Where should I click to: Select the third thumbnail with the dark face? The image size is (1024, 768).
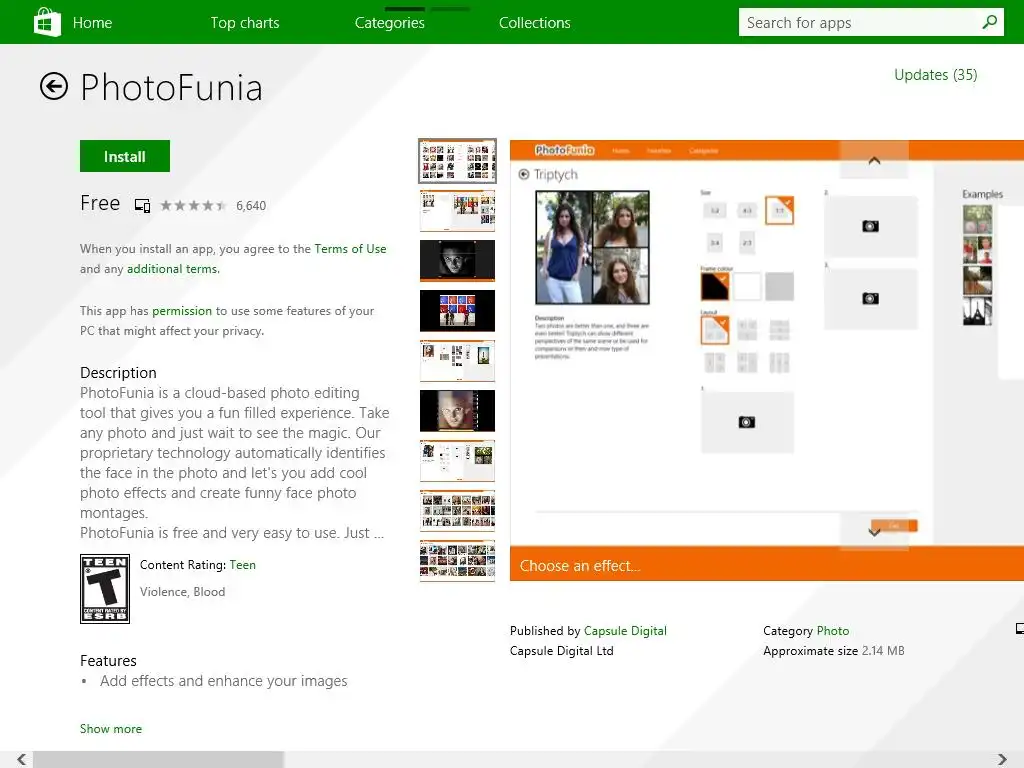(457, 261)
